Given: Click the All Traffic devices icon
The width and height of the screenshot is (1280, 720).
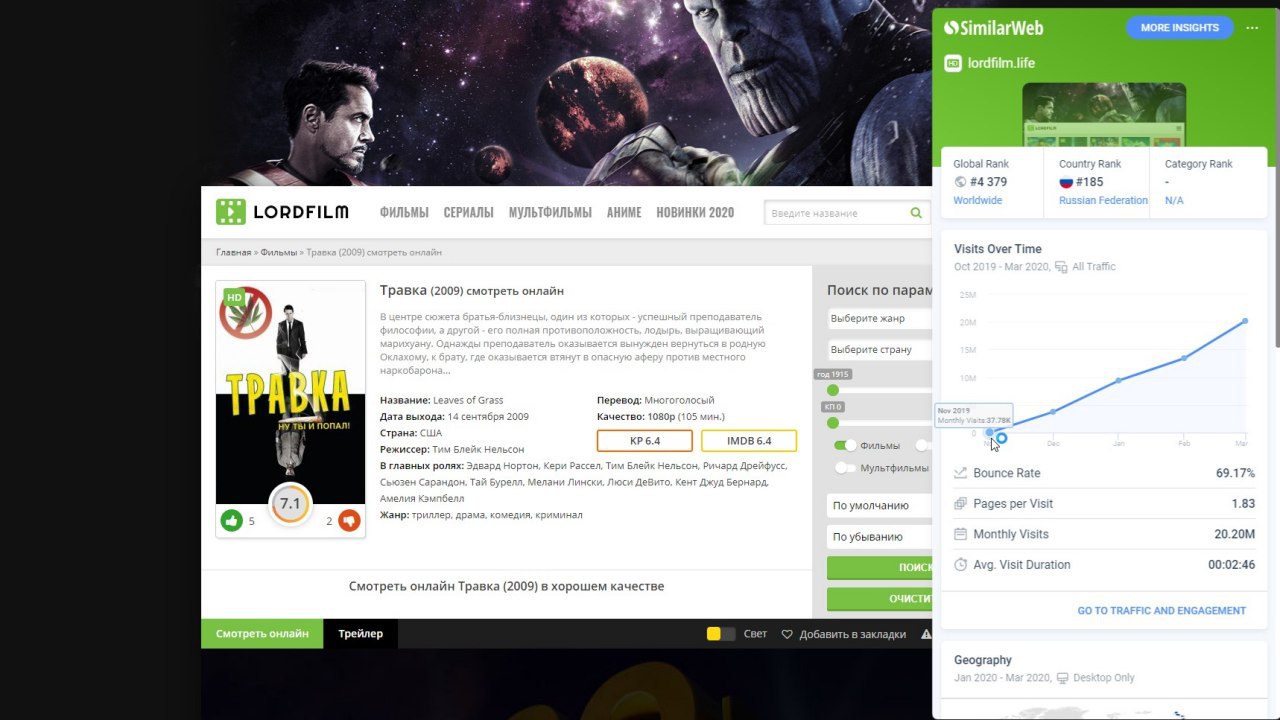Looking at the screenshot, I should point(1061,267).
